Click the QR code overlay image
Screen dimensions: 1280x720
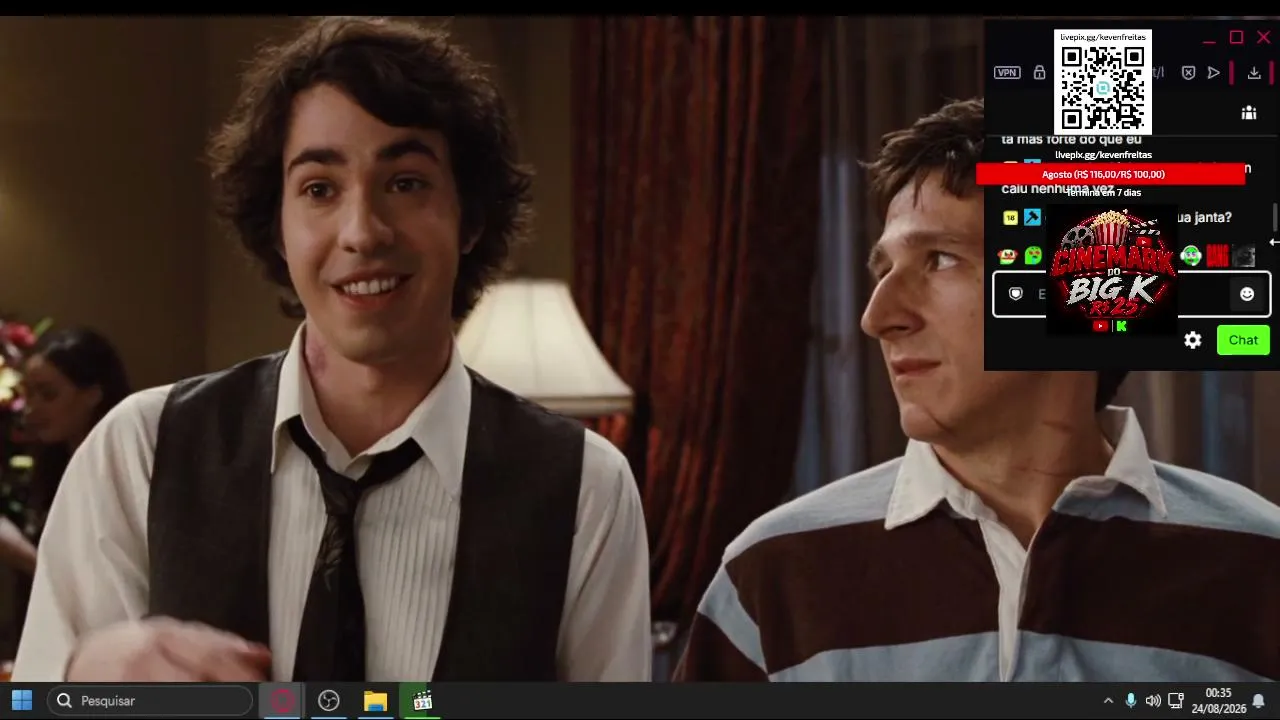(x=1103, y=88)
